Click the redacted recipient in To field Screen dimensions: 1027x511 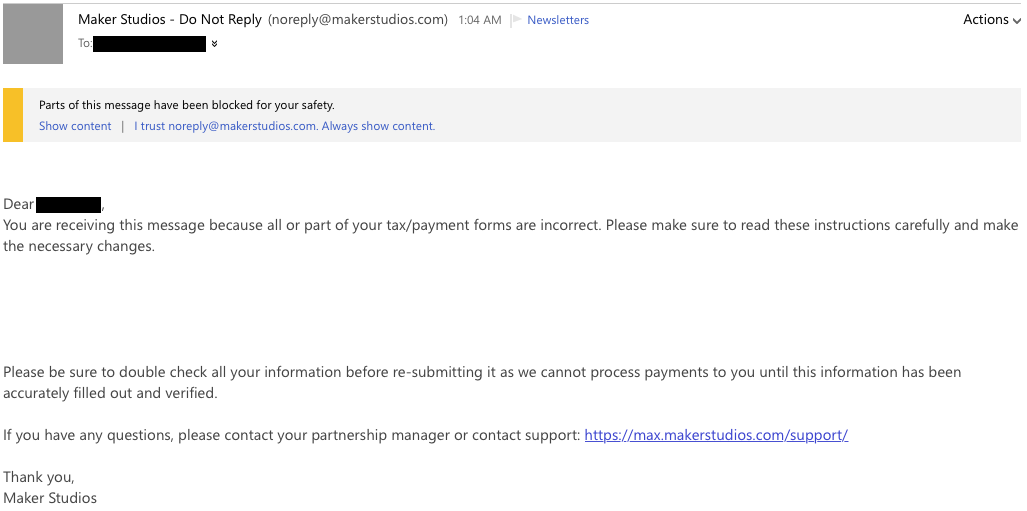coord(149,44)
